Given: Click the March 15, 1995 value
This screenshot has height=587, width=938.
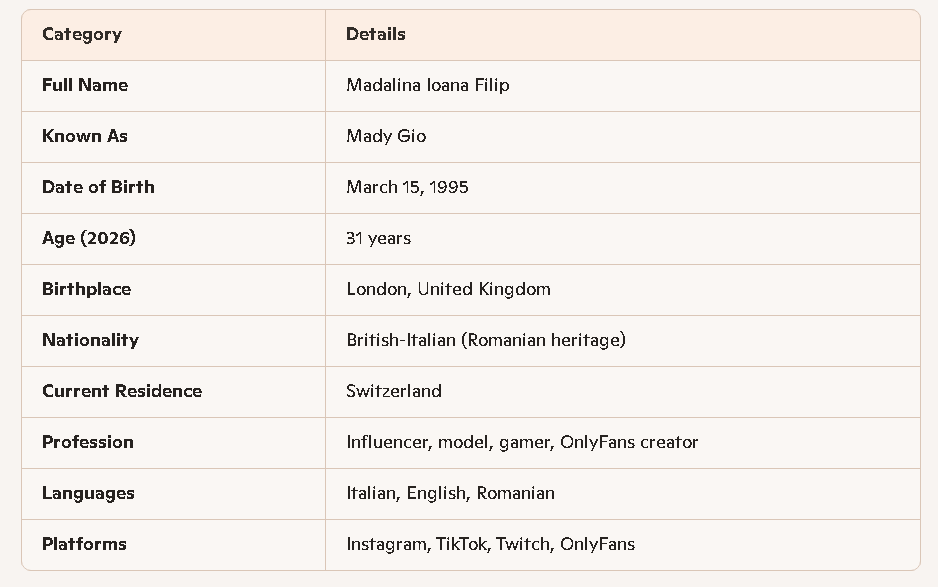Looking at the screenshot, I should click(x=407, y=187).
